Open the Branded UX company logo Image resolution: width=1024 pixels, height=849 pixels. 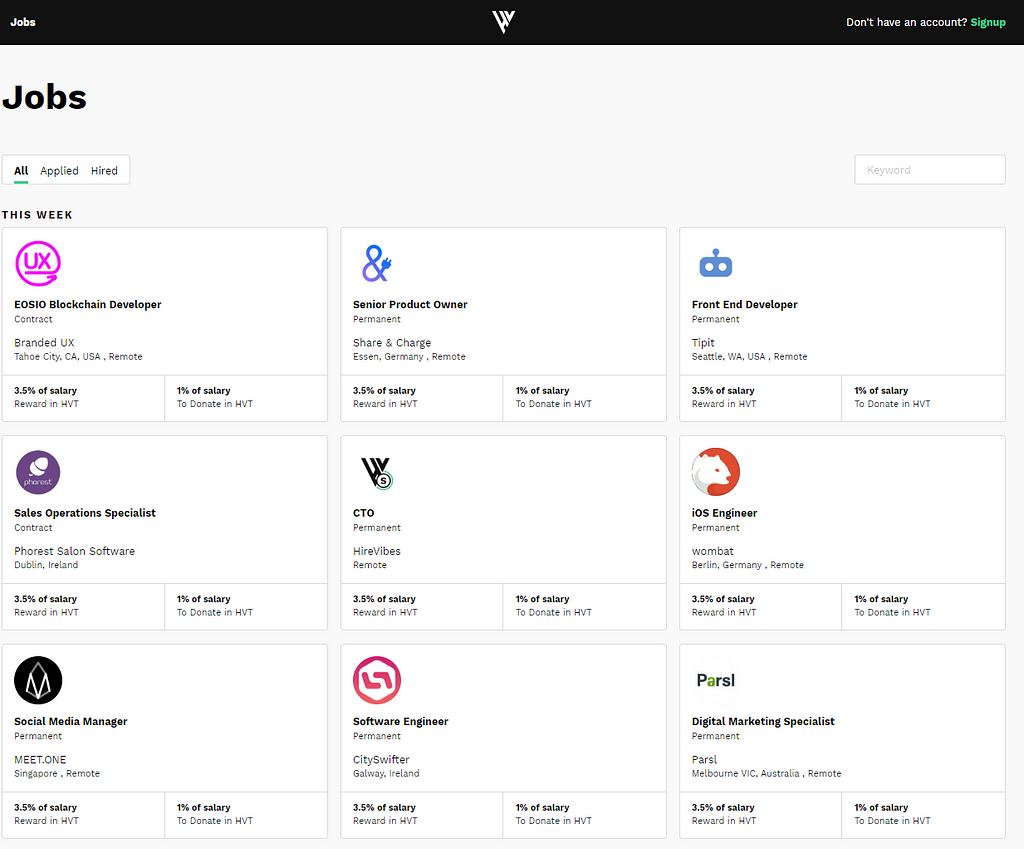point(38,263)
